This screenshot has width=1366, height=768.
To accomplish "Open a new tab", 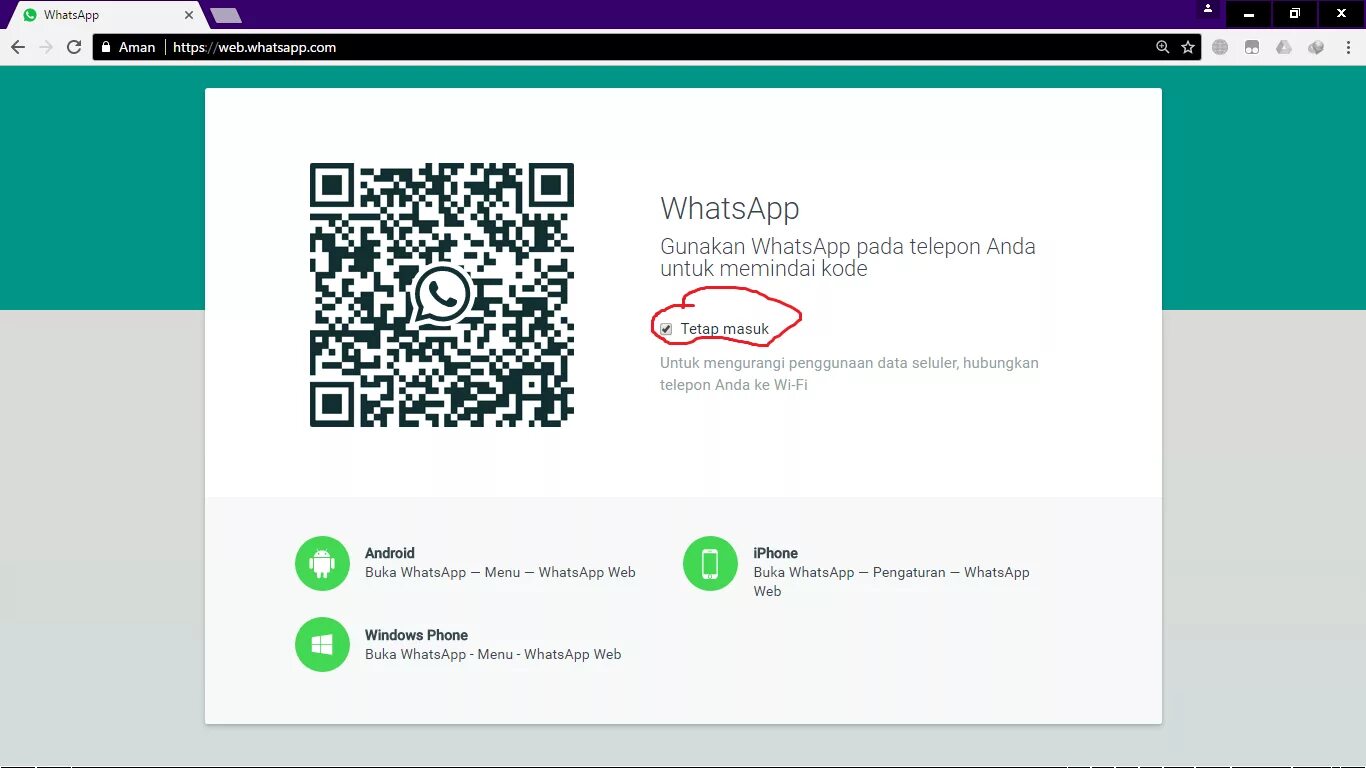I will (225, 15).
